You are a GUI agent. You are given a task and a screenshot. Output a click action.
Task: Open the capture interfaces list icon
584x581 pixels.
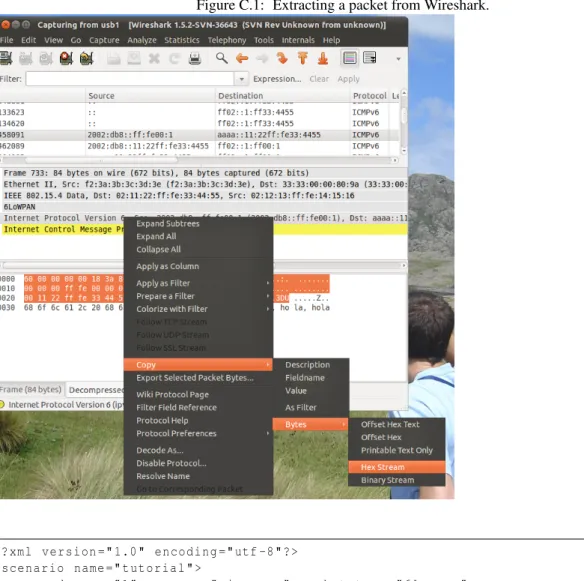(x=6, y=58)
